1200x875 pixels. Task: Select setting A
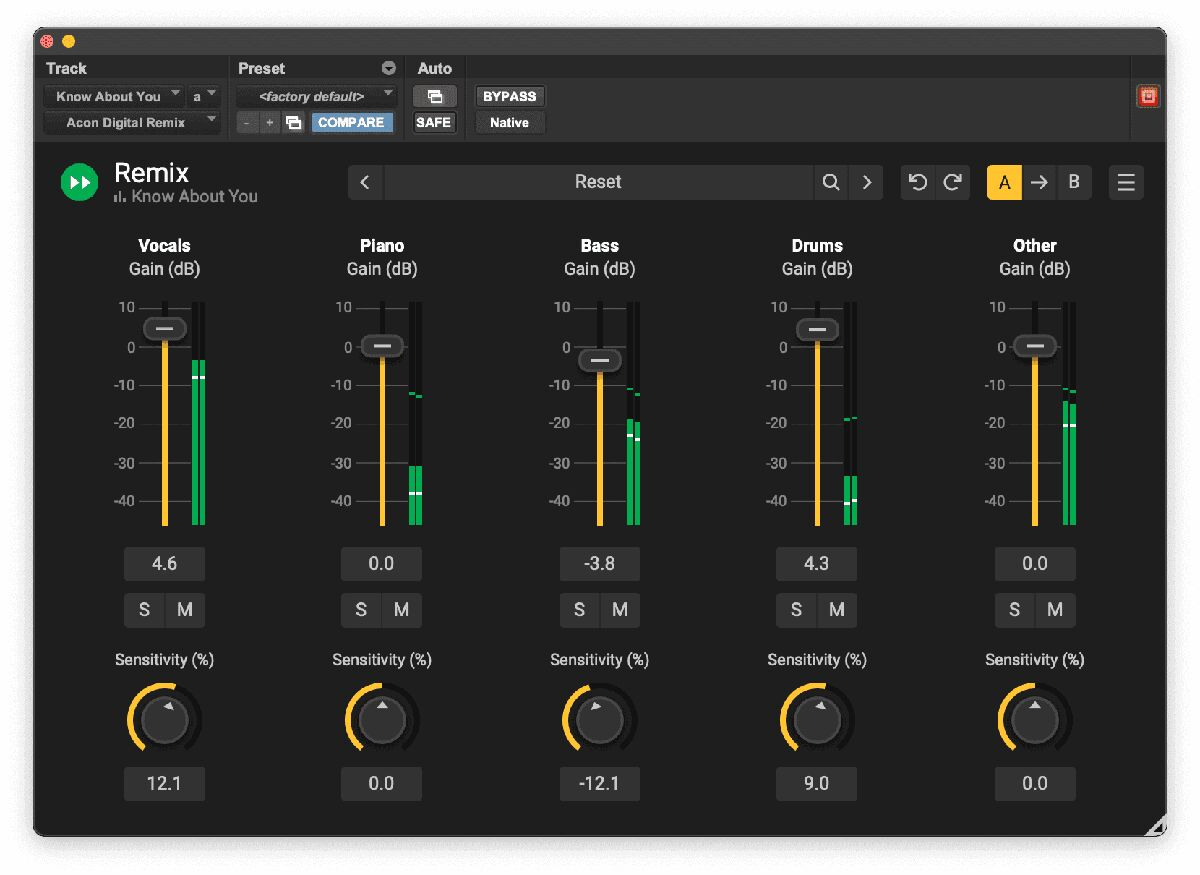point(1005,182)
